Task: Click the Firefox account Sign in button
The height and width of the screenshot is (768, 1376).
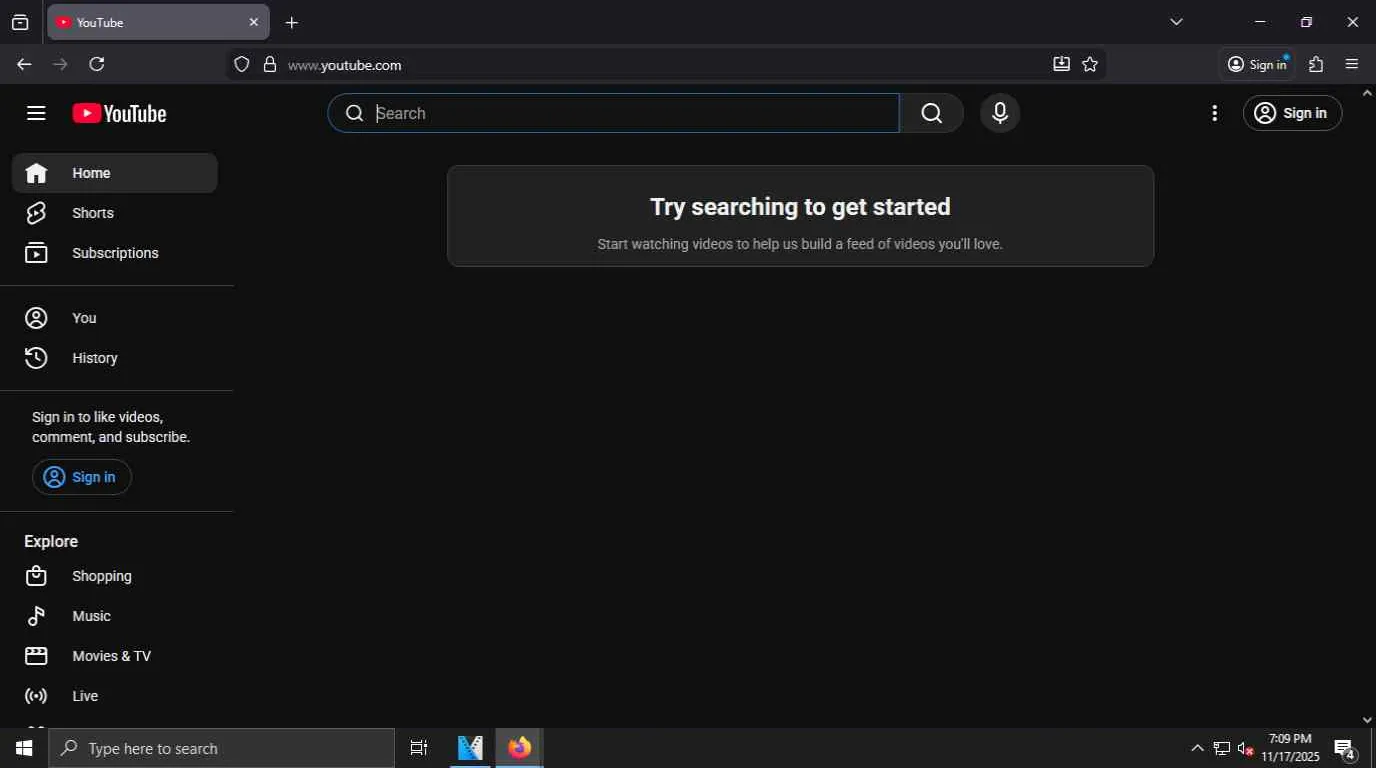Action: point(1257,64)
